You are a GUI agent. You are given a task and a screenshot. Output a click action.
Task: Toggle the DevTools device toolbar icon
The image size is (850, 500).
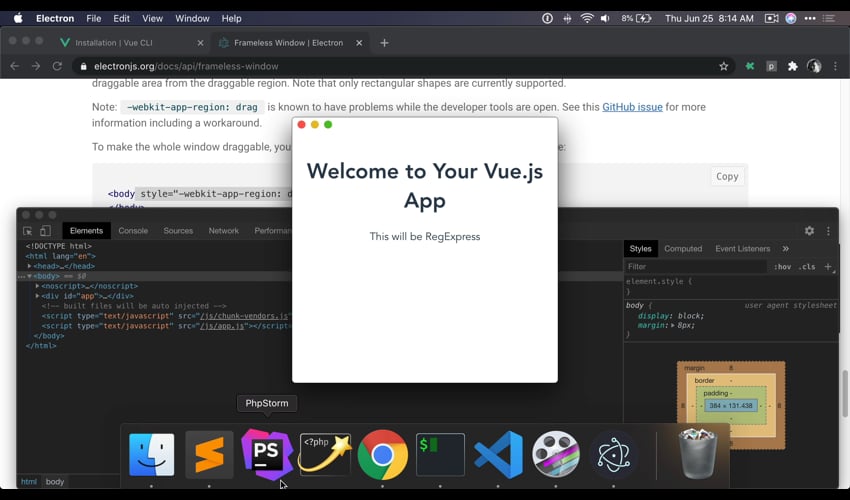click(x=46, y=231)
